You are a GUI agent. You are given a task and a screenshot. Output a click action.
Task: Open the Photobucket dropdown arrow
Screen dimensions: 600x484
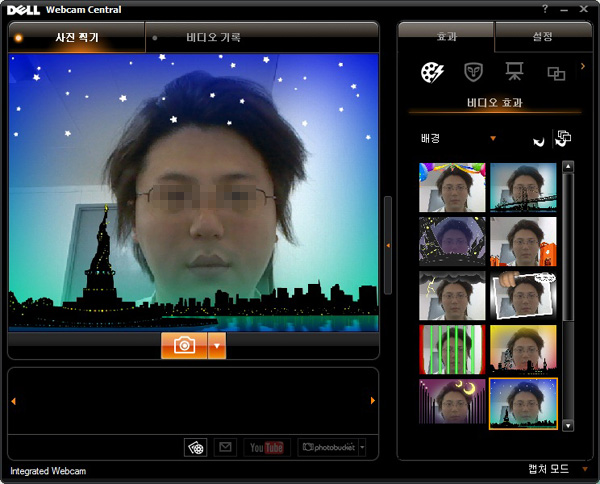point(362,447)
